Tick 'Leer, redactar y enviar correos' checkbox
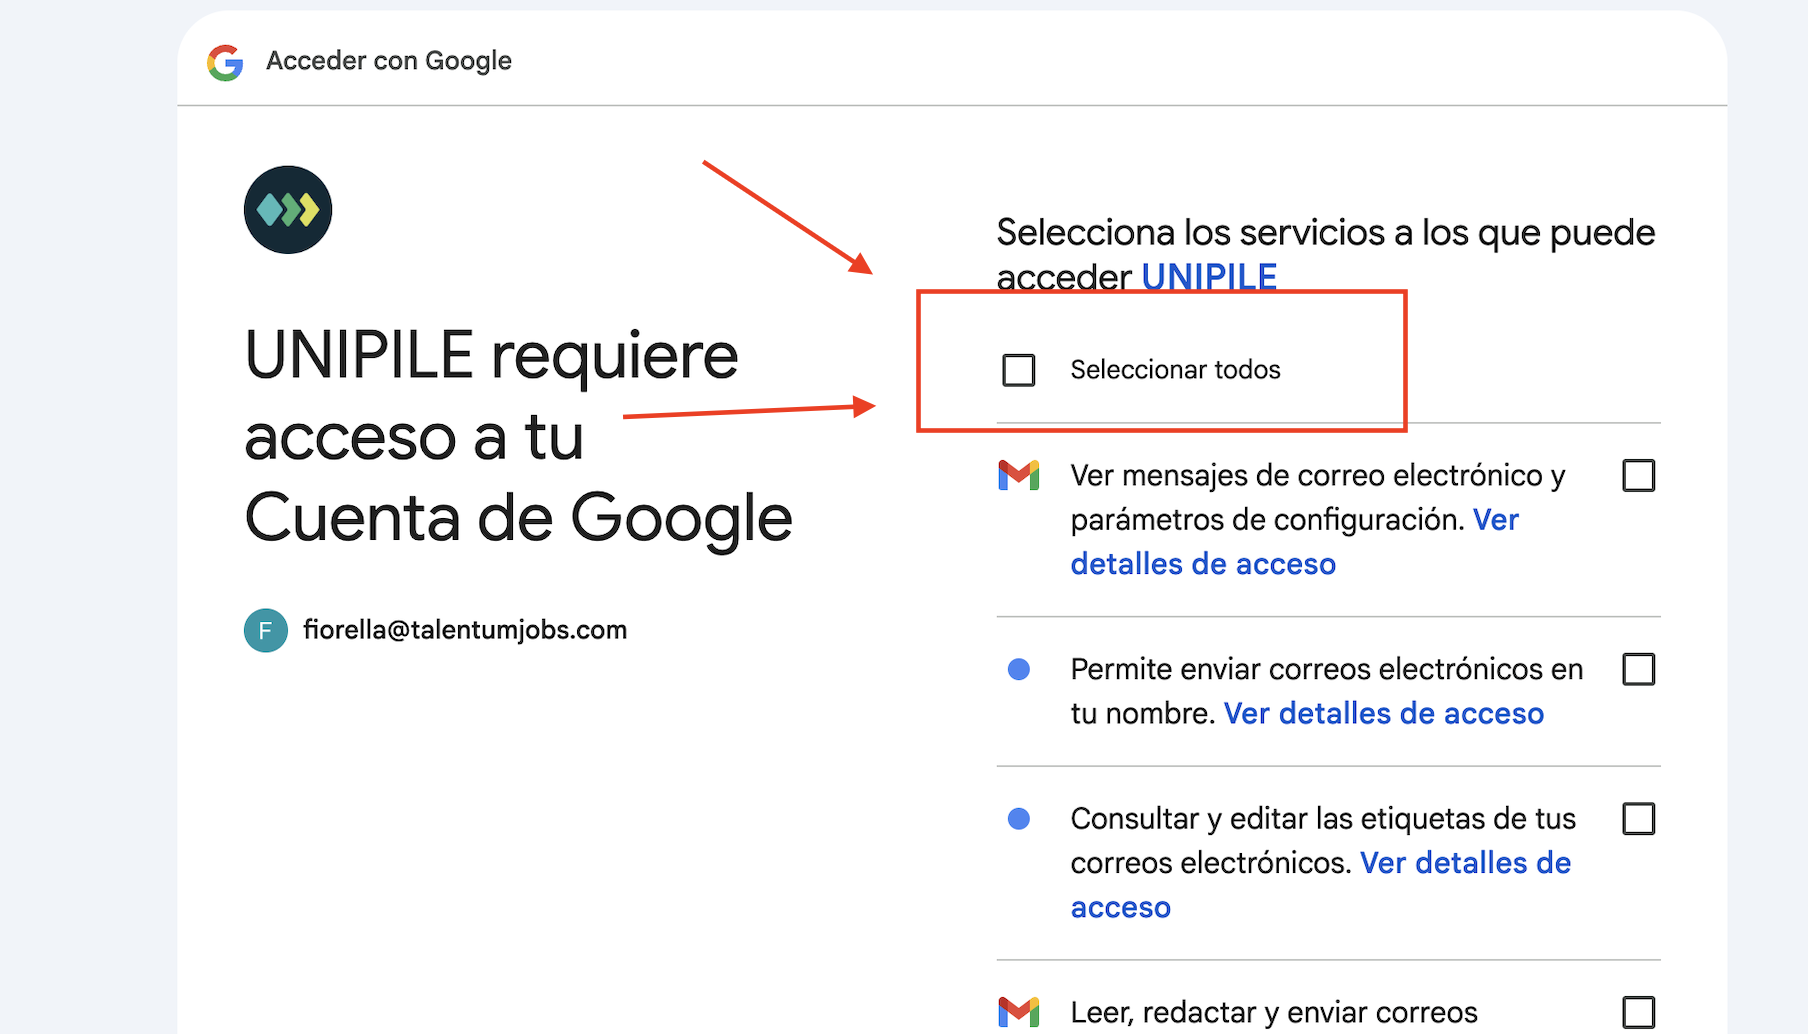Viewport: 1808px width, 1034px height. [x=1638, y=1013]
